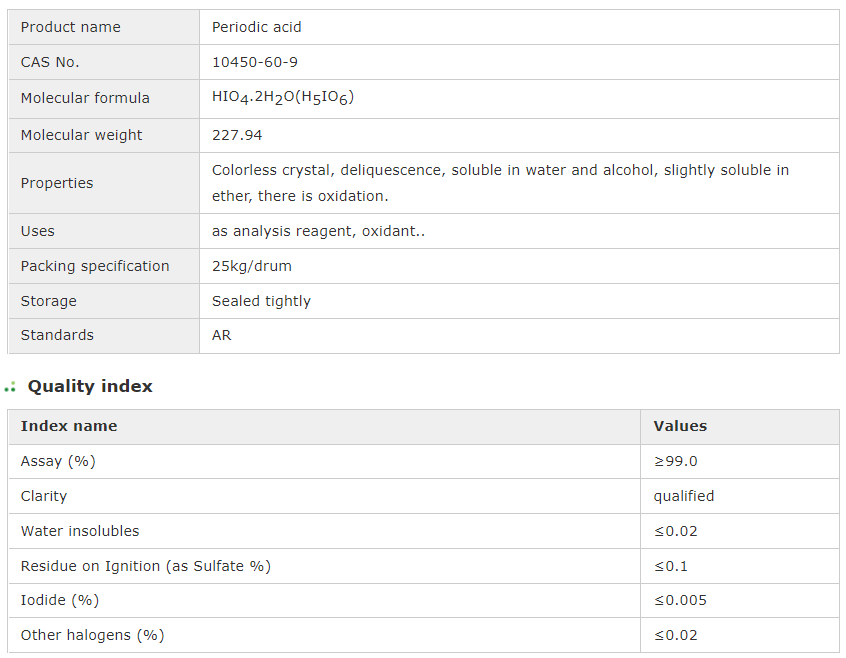The width and height of the screenshot is (846, 658).
Task: Click the molecular weight value 227.94
Action: point(237,135)
